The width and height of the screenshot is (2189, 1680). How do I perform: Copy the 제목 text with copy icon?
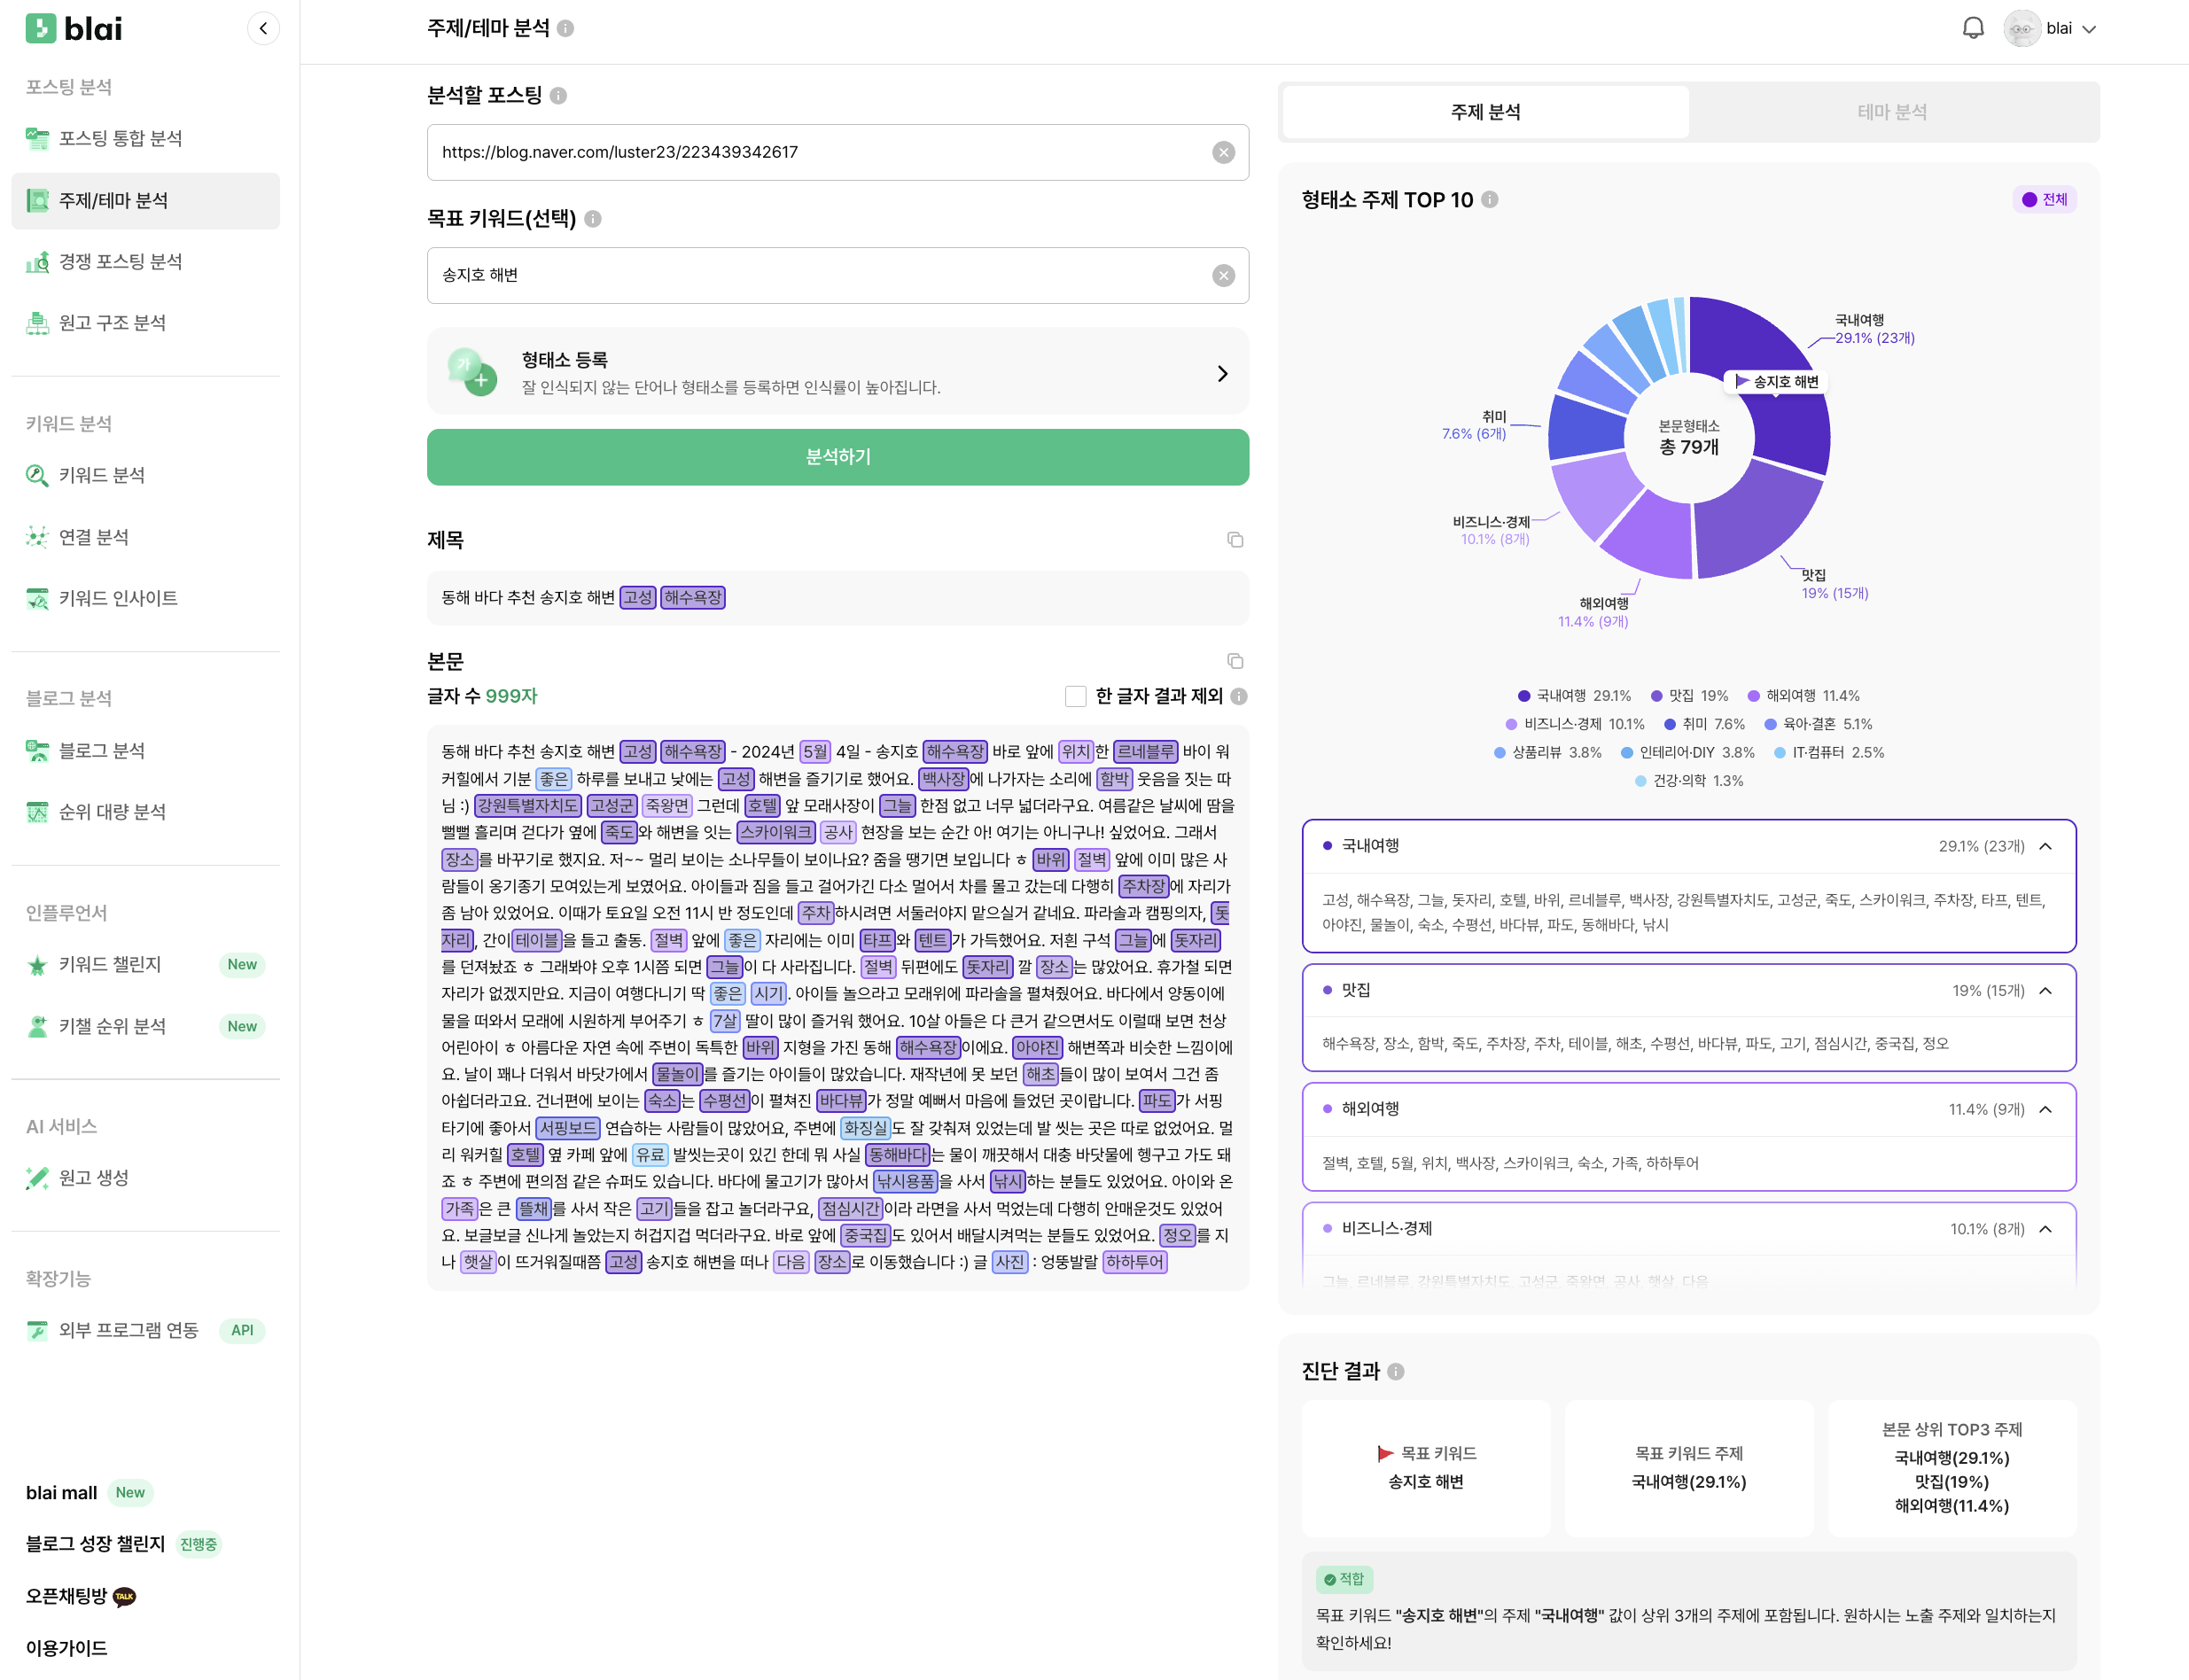click(1235, 540)
